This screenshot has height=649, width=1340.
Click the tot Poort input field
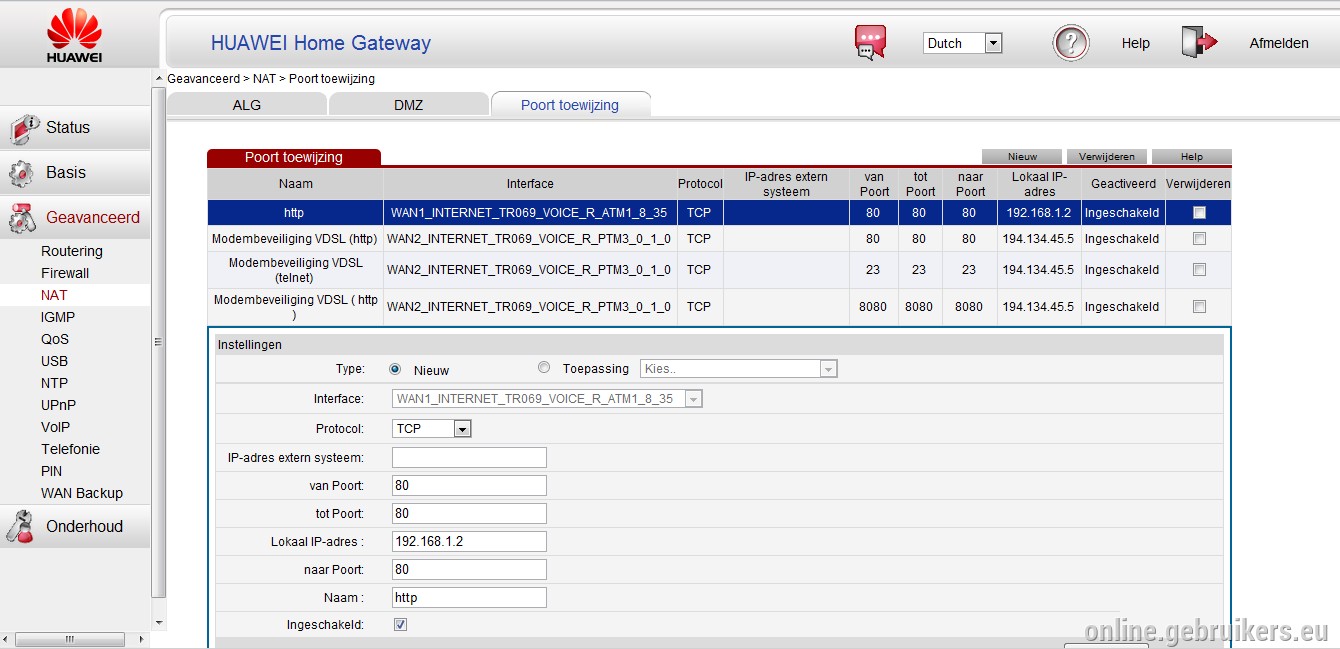tap(469, 514)
